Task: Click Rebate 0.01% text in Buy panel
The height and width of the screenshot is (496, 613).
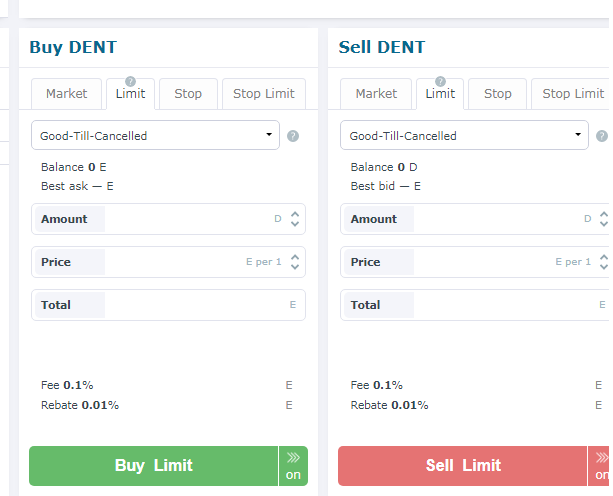Action: click(80, 405)
